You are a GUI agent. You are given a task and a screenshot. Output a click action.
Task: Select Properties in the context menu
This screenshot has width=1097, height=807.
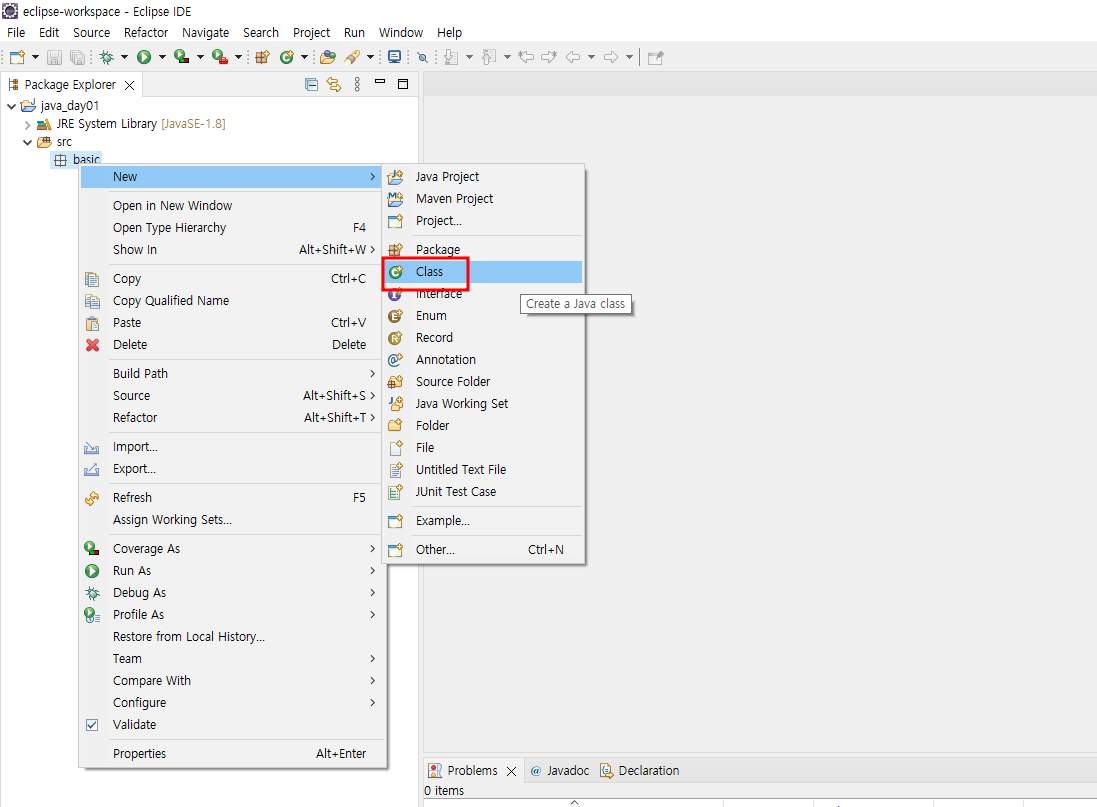tap(232, 754)
